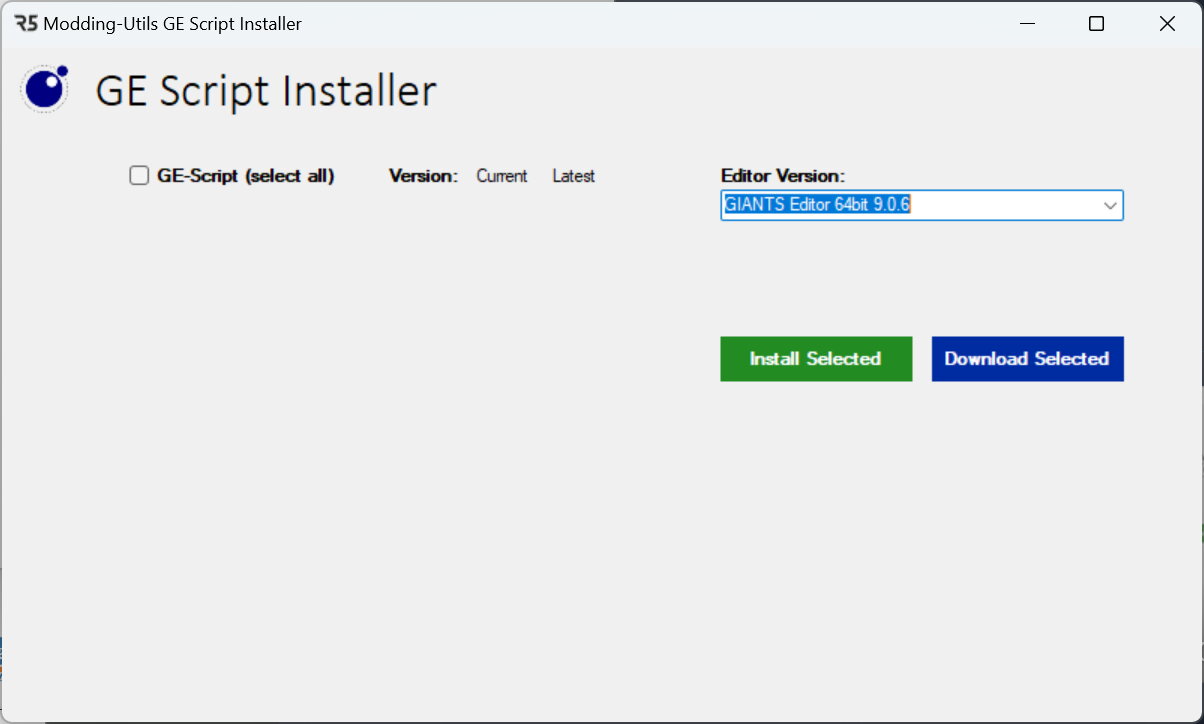Screen dimensions: 1204x724
Task: Click the Current column header
Action: 501,176
